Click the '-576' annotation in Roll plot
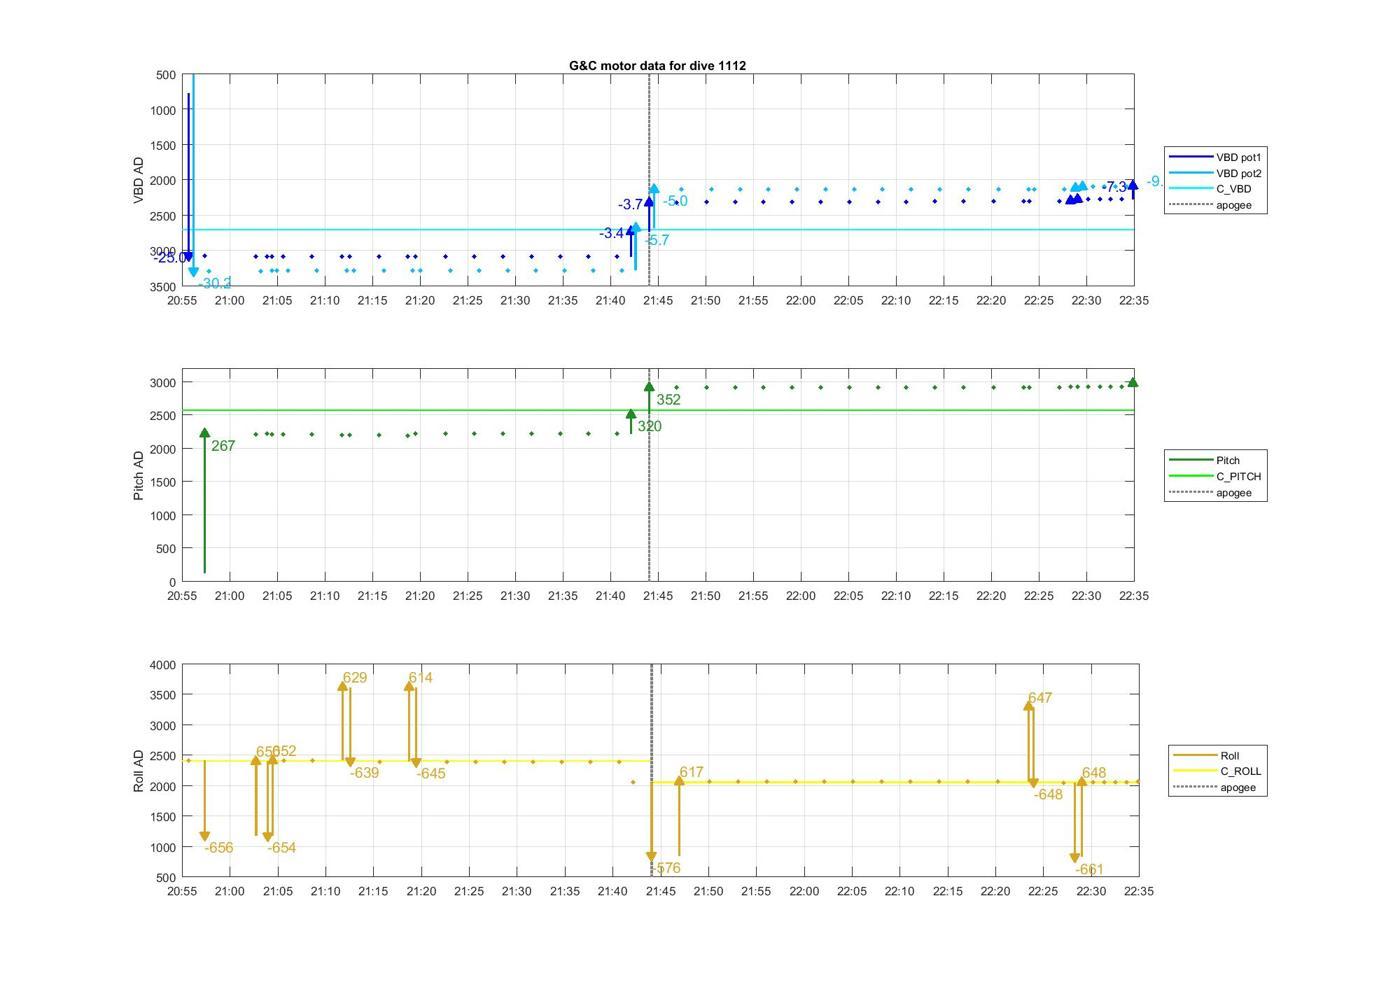Viewport: 1400px width, 986px height. [x=665, y=868]
